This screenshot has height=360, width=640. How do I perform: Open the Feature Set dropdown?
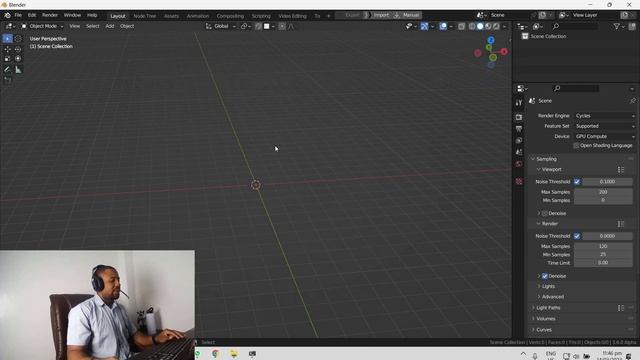click(605, 126)
